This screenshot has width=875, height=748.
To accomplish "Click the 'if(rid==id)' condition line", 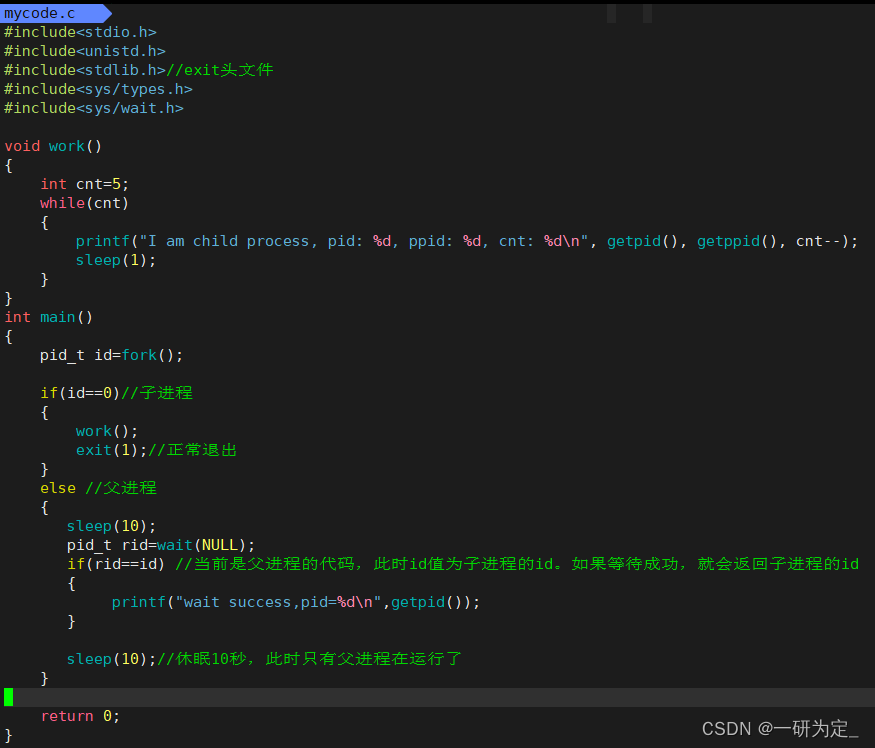I will [x=463, y=564].
